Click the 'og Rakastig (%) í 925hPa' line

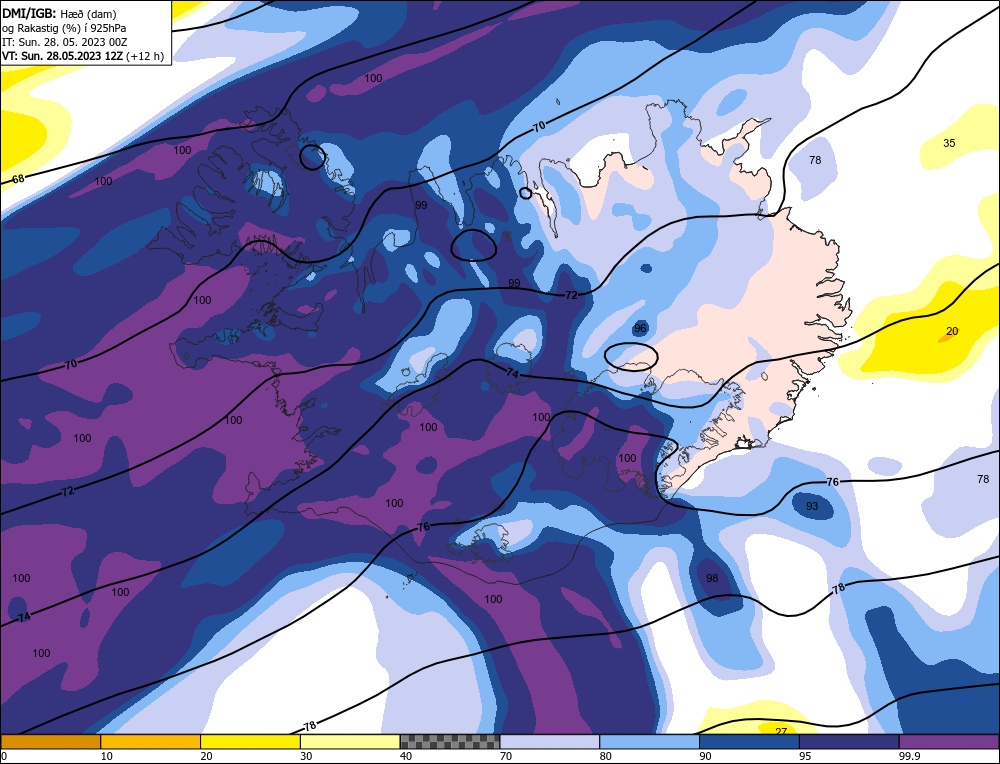tap(64, 28)
